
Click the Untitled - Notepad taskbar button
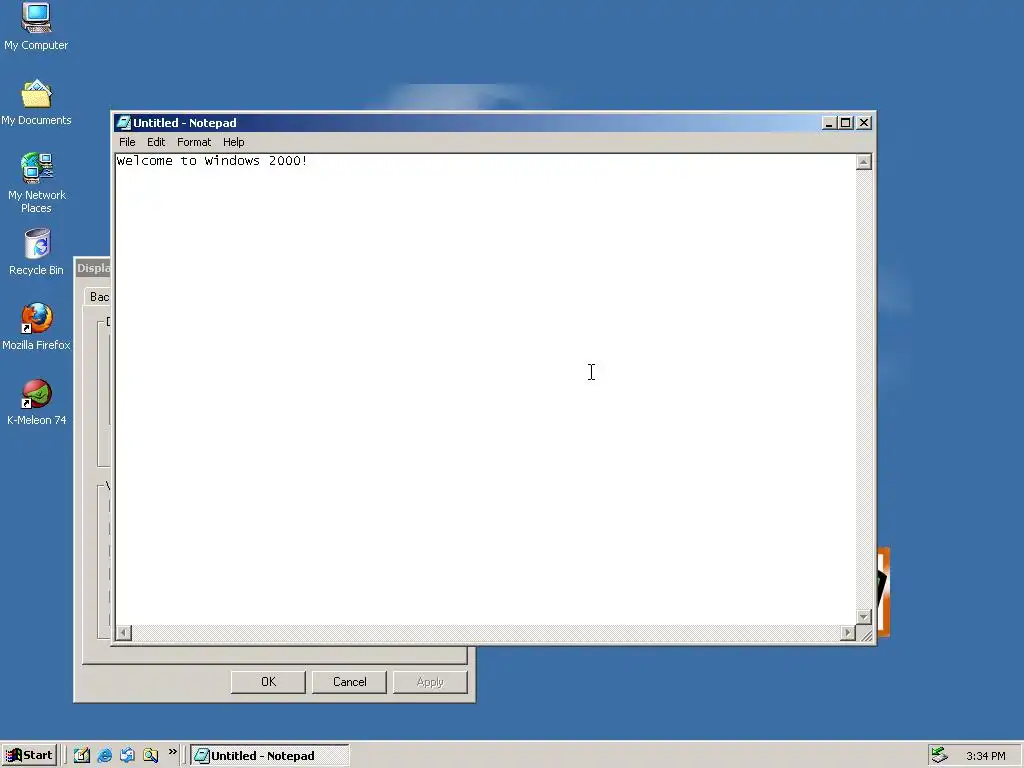tap(270, 756)
